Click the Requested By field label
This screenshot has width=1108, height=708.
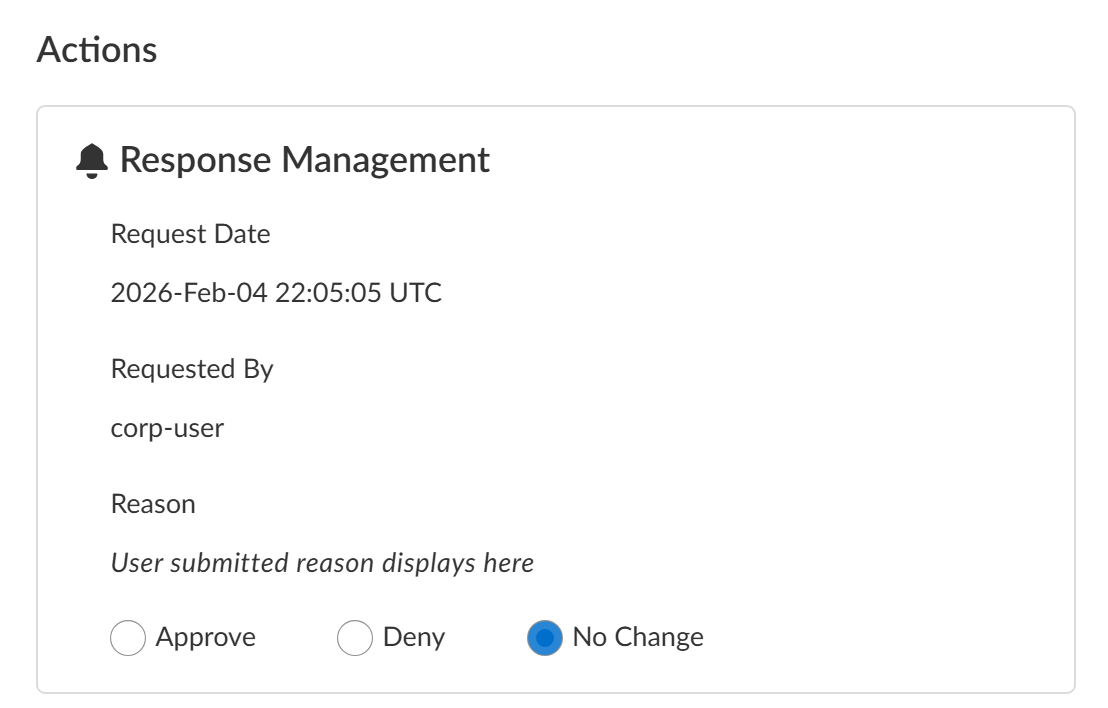click(x=192, y=368)
